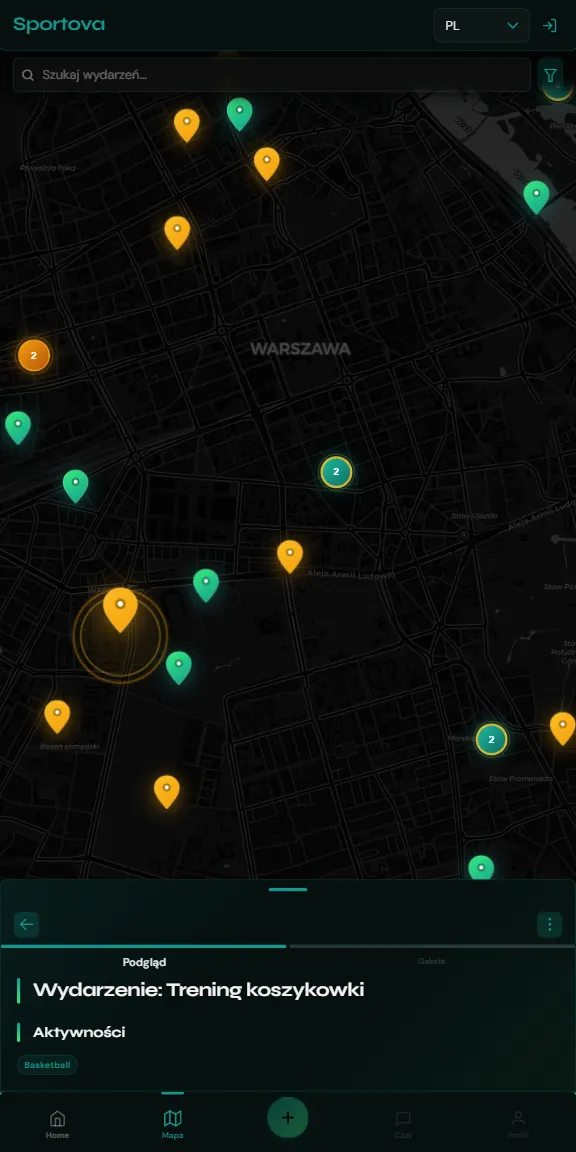Click the highlighted selected orange map pin
This screenshot has width=576, height=1152.
(120, 610)
